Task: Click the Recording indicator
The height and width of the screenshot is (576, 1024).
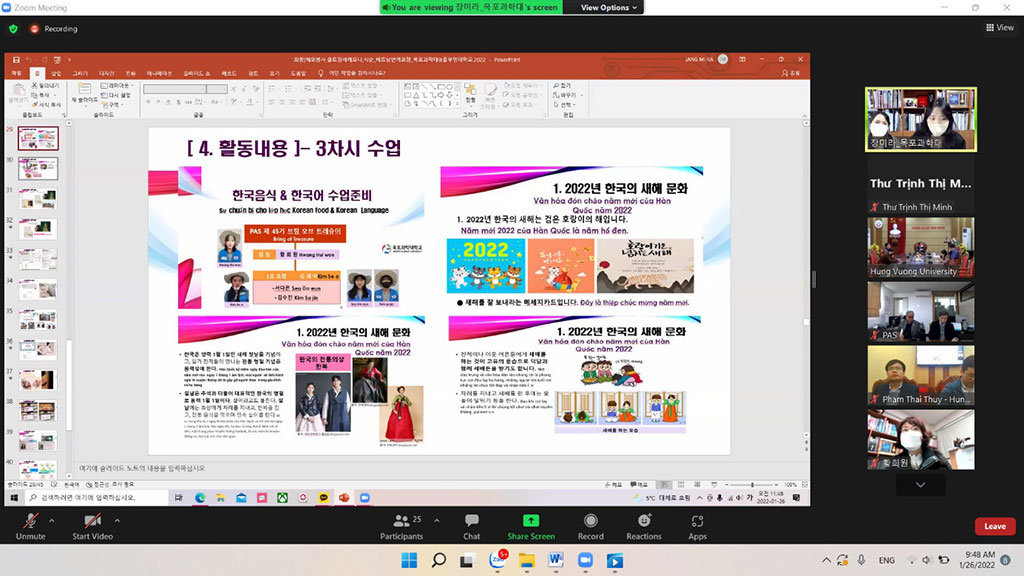Action: point(54,29)
